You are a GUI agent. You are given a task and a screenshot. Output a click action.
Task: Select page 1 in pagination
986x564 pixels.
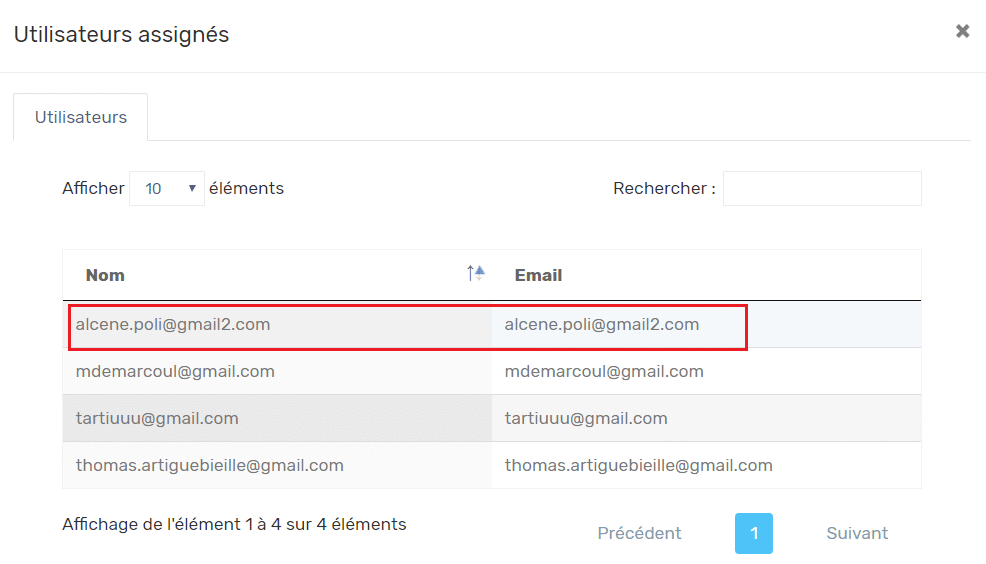click(x=753, y=533)
